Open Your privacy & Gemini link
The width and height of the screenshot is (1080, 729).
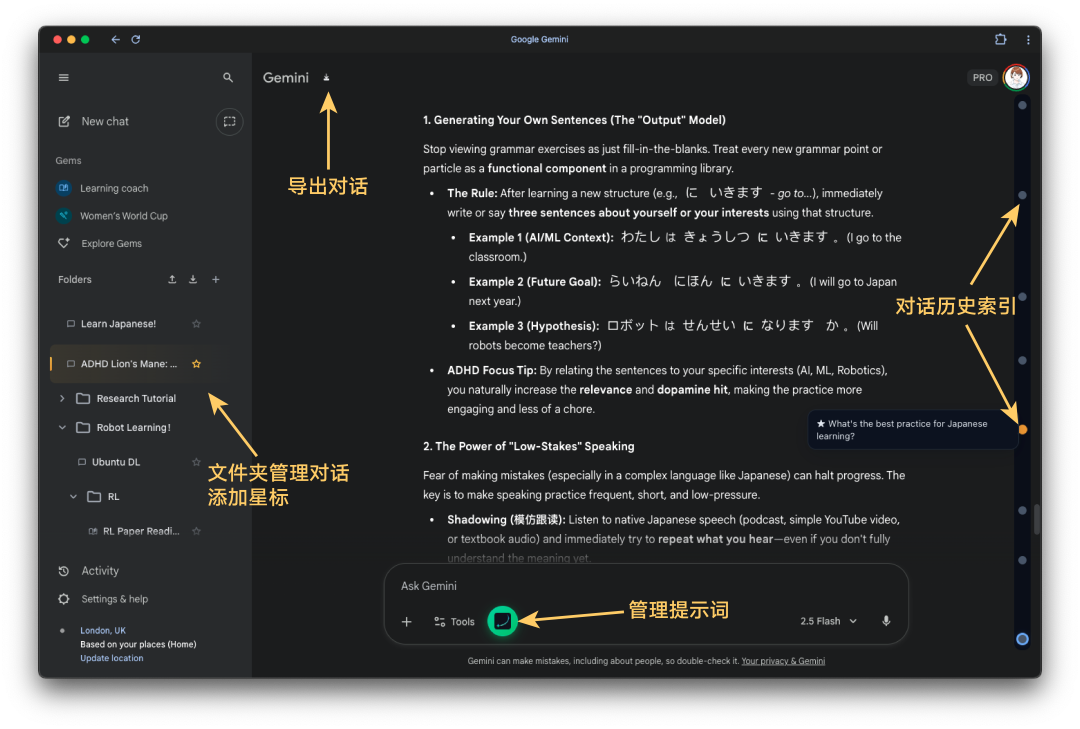coord(783,661)
